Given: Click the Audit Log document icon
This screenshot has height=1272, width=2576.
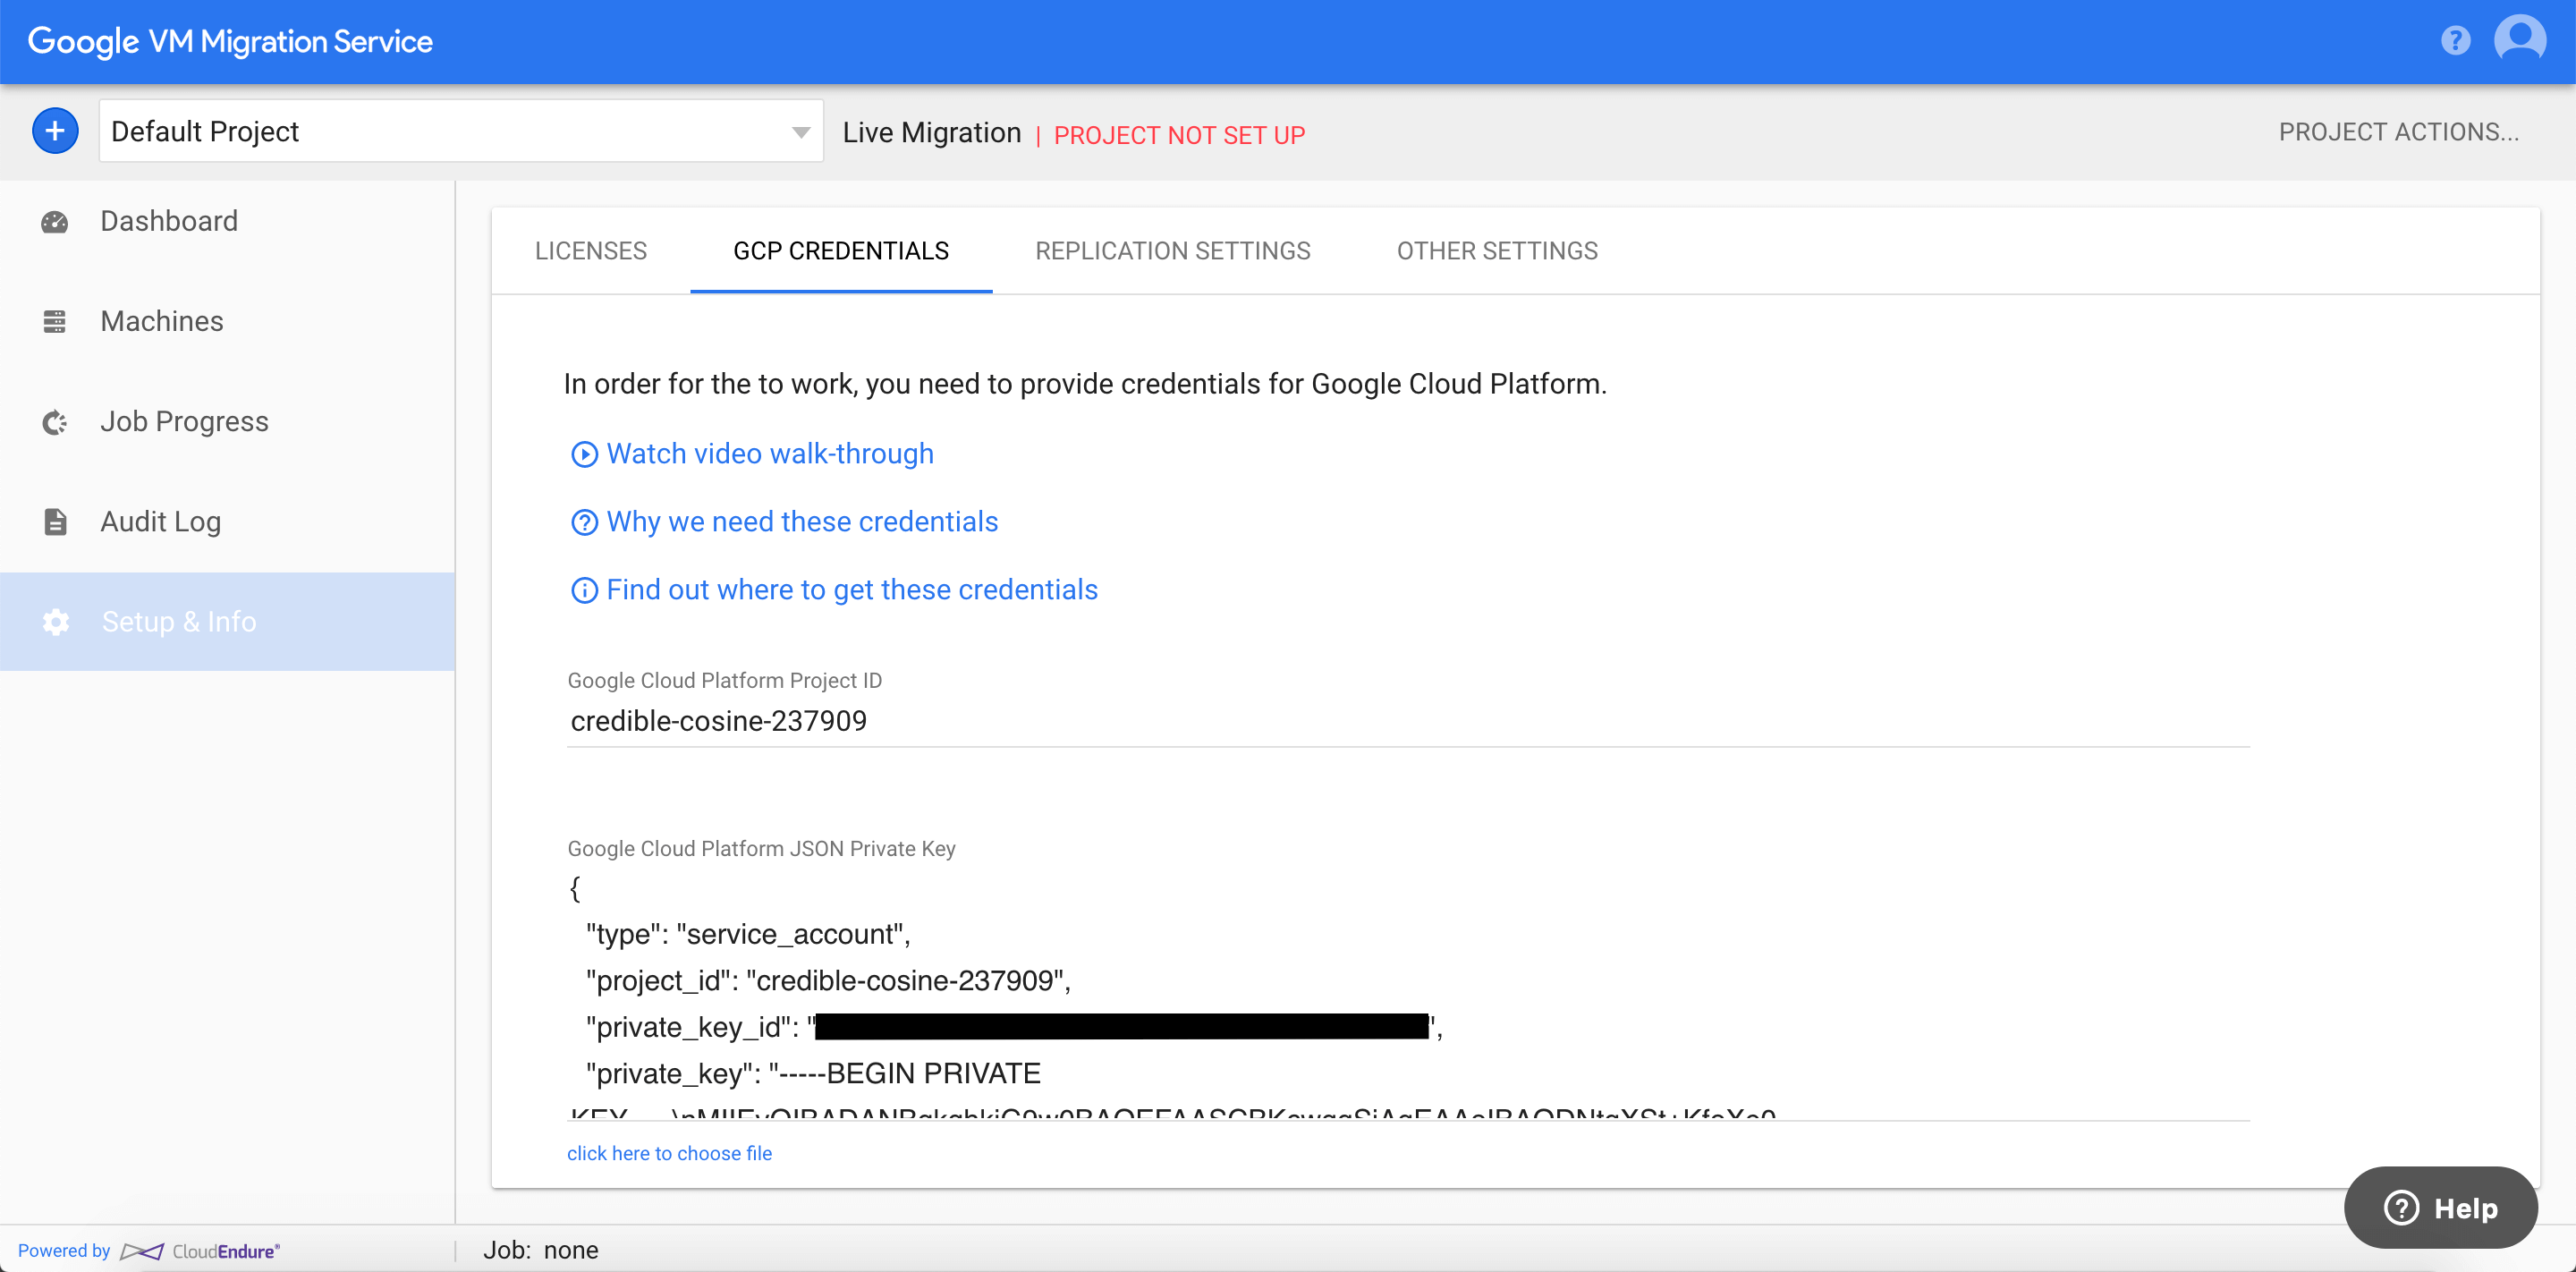Looking at the screenshot, I should pos(55,522).
